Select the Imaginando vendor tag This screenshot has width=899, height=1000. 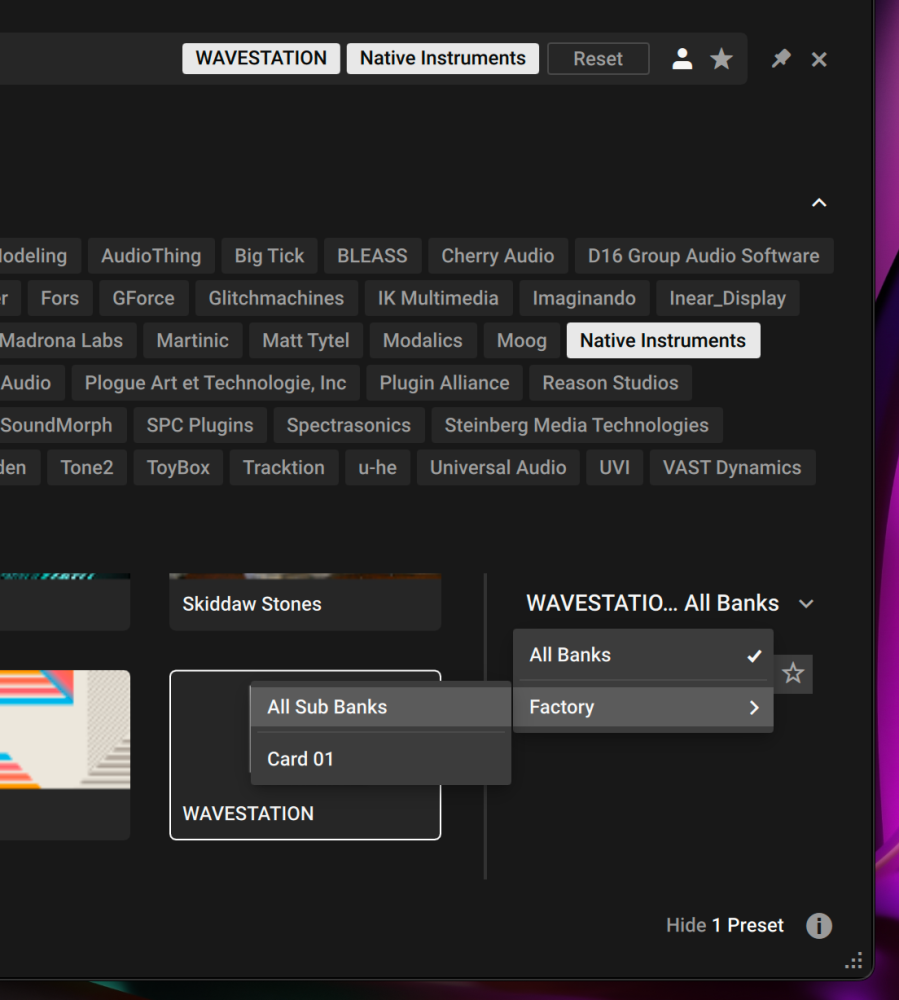click(584, 298)
